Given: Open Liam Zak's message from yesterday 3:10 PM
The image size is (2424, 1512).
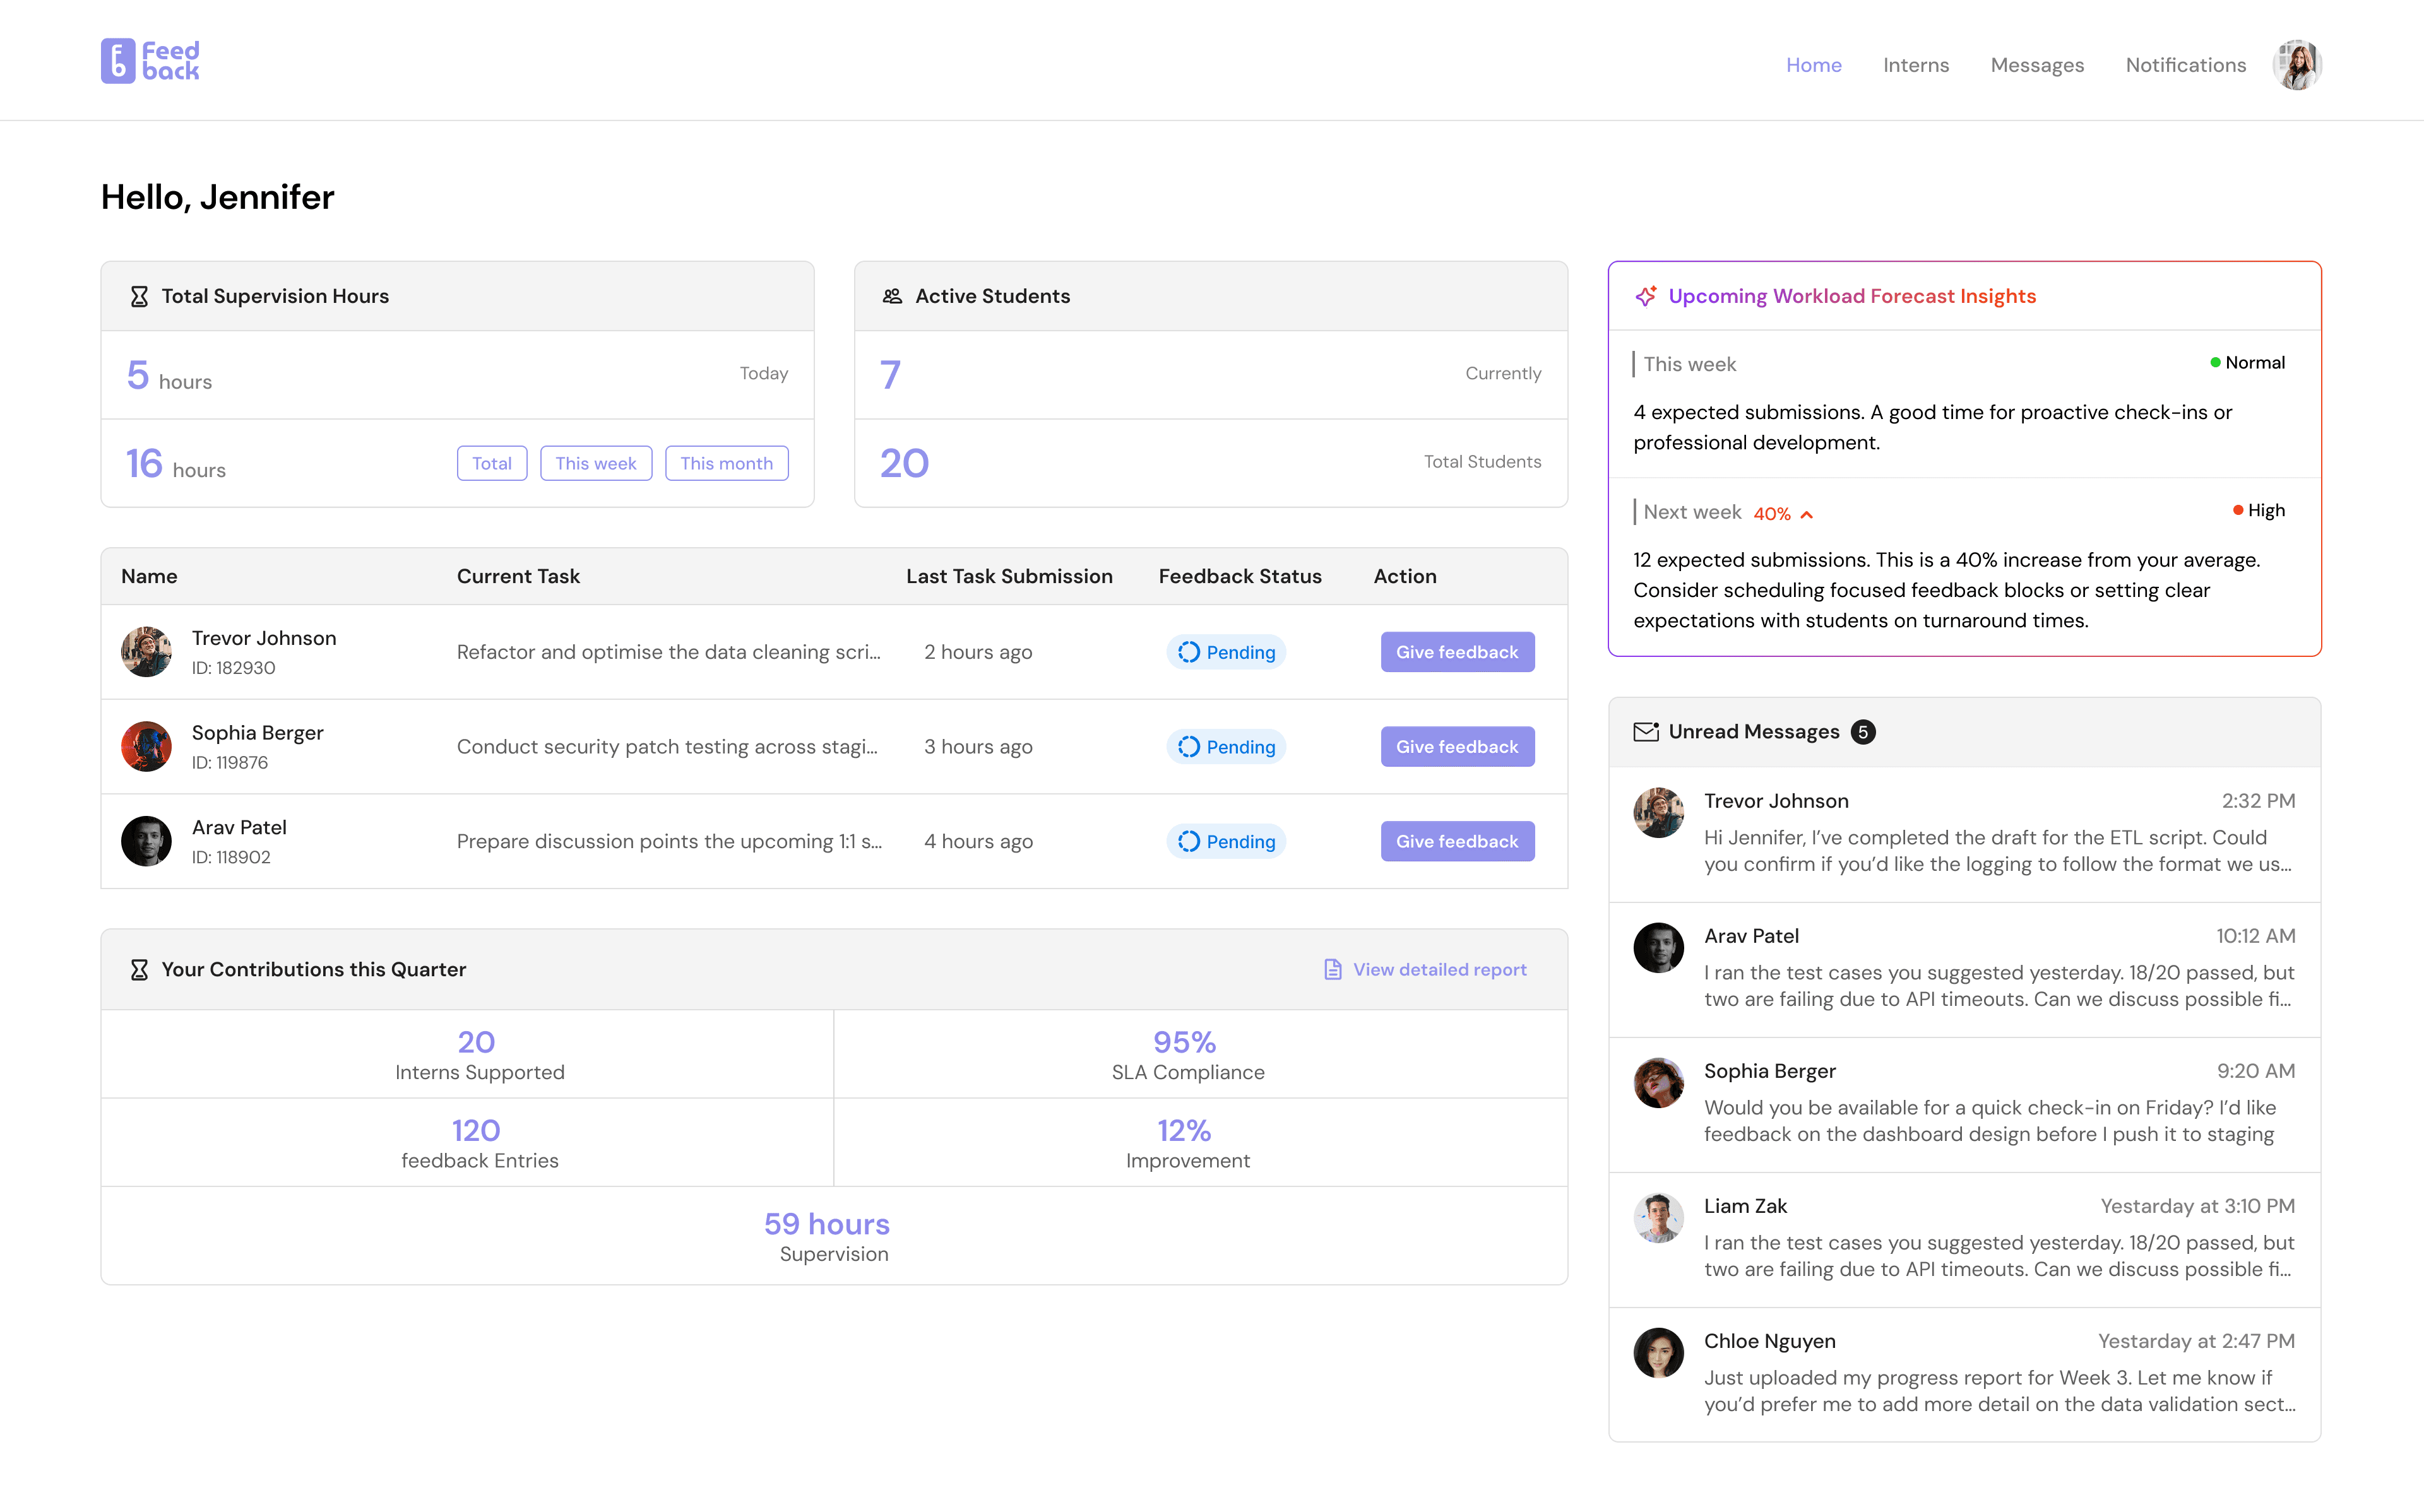Looking at the screenshot, I should (1964, 1240).
